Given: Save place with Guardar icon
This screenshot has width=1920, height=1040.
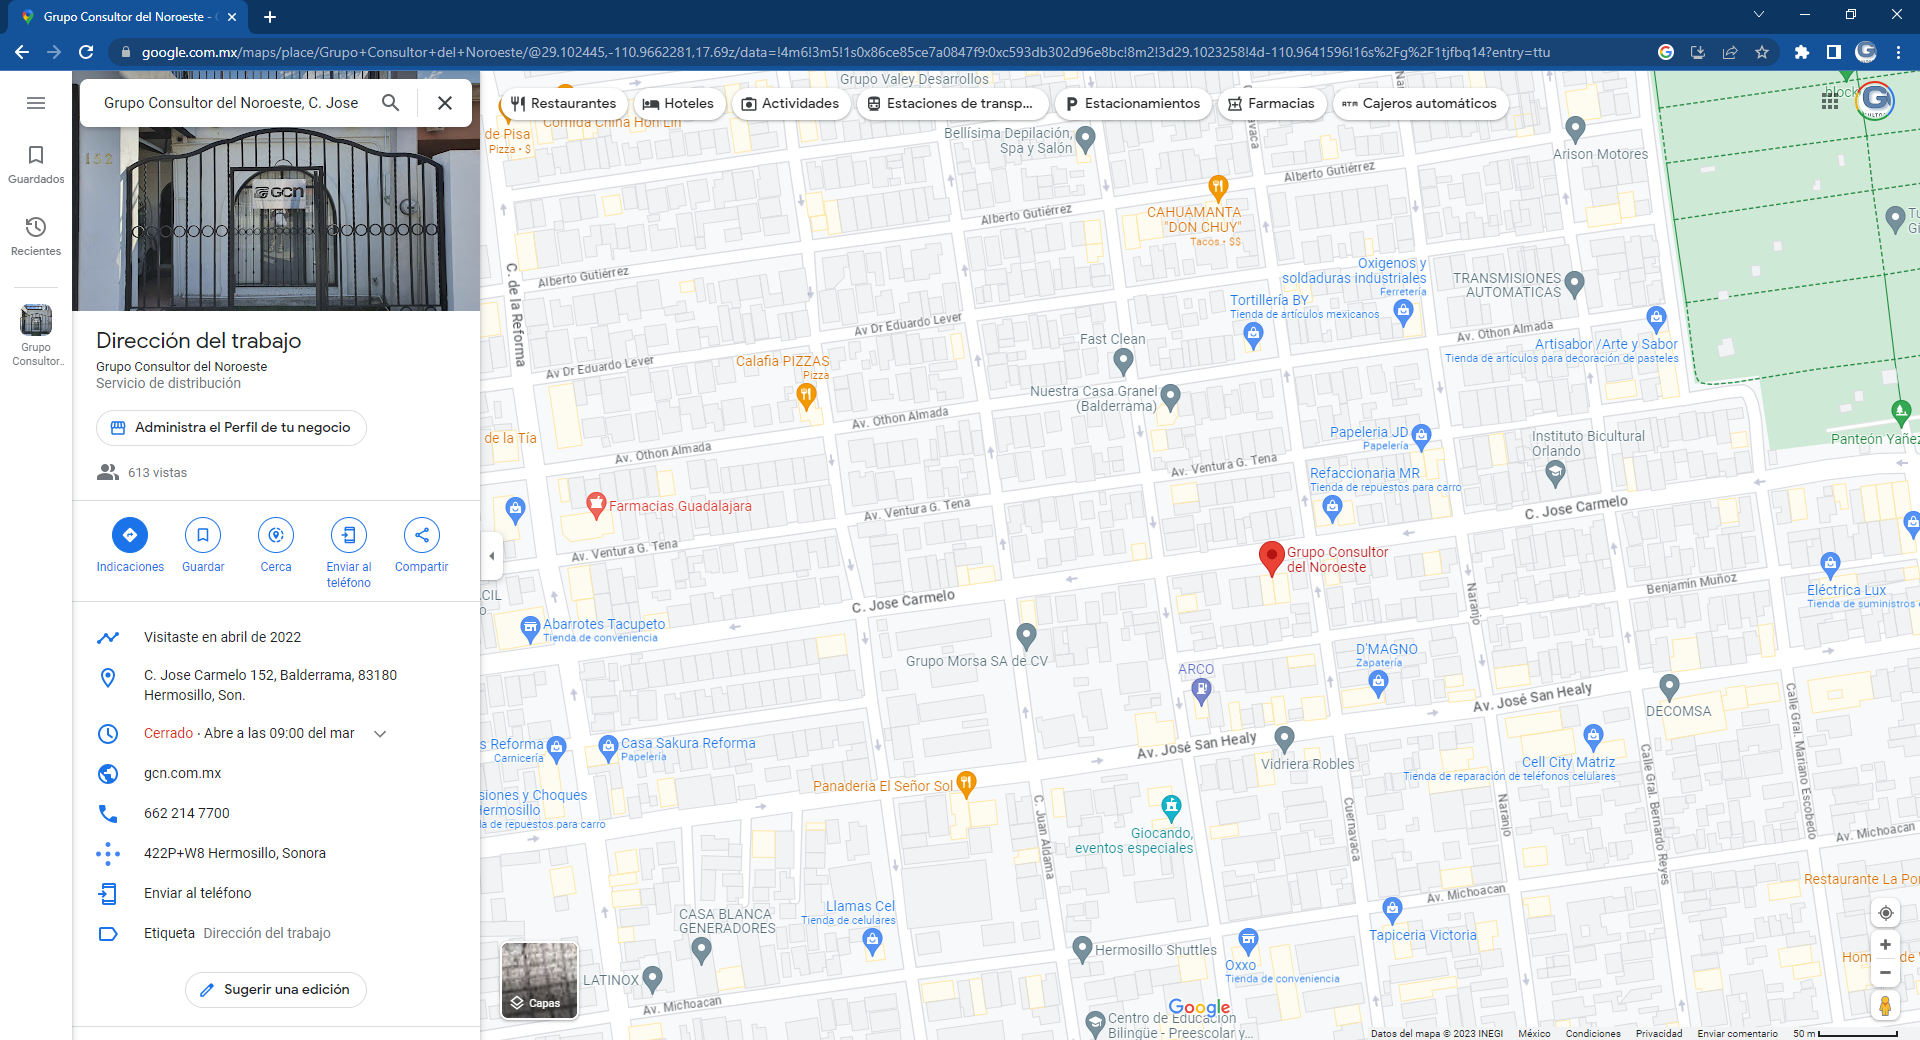Looking at the screenshot, I should 203,535.
